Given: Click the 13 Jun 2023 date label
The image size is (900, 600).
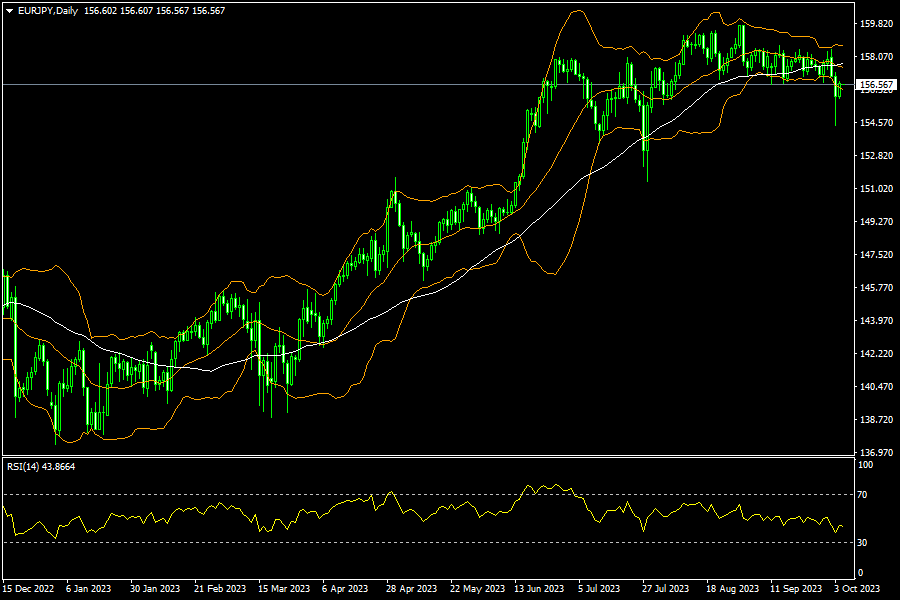Looking at the screenshot, I should (539, 589).
